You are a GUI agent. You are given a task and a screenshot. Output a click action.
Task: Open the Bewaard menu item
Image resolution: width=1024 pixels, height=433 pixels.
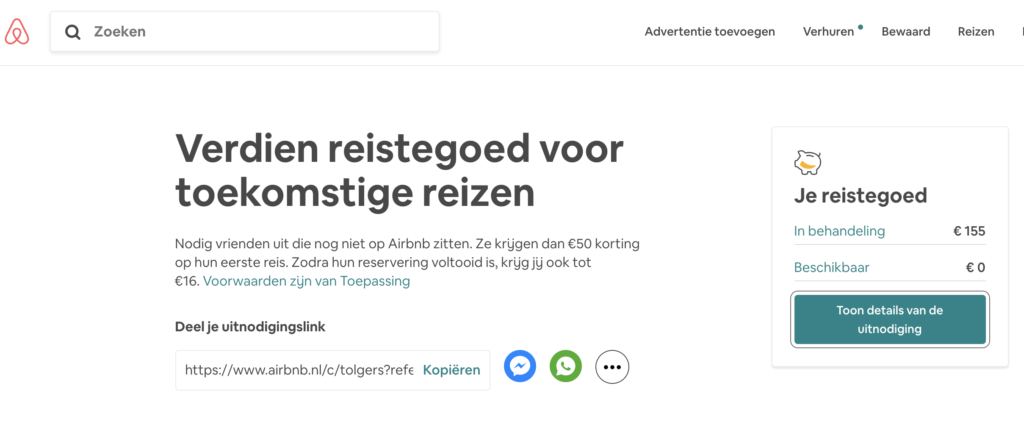pyautogui.click(x=906, y=31)
